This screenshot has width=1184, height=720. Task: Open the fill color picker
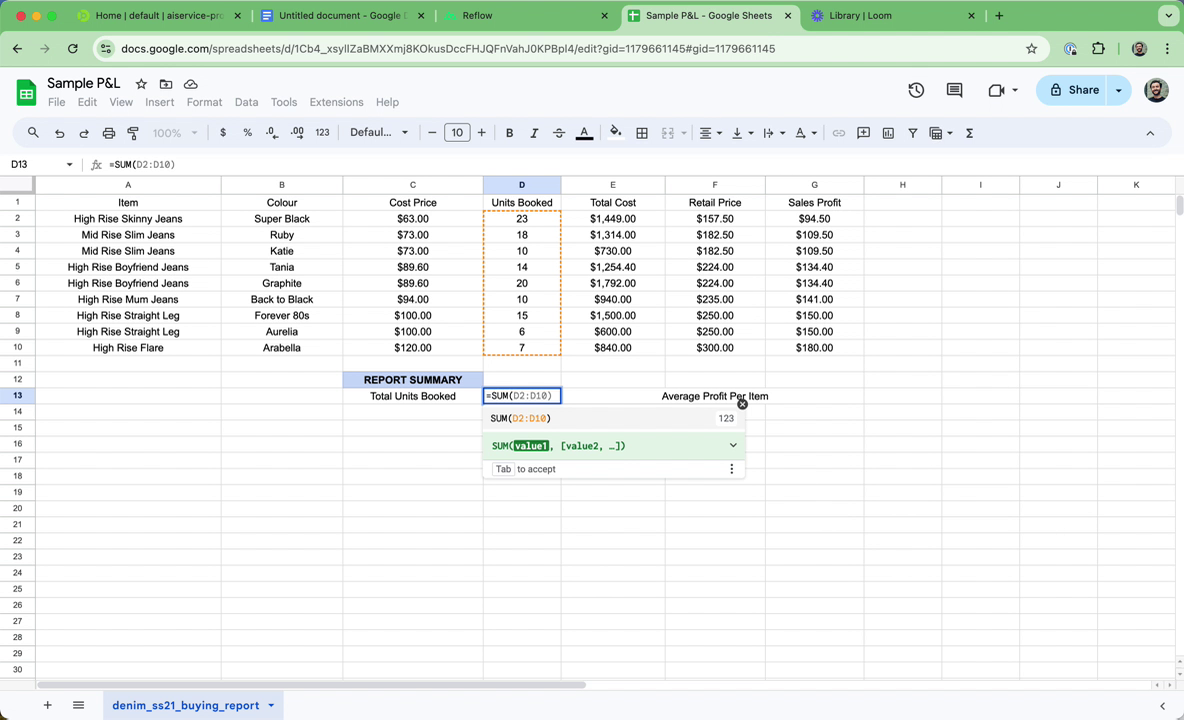(x=615, y=133)
